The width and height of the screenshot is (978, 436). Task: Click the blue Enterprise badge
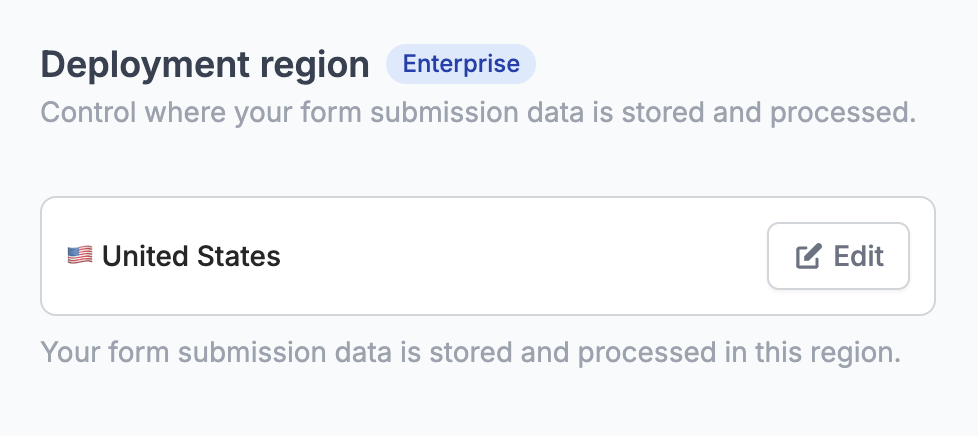pos(461,64)
